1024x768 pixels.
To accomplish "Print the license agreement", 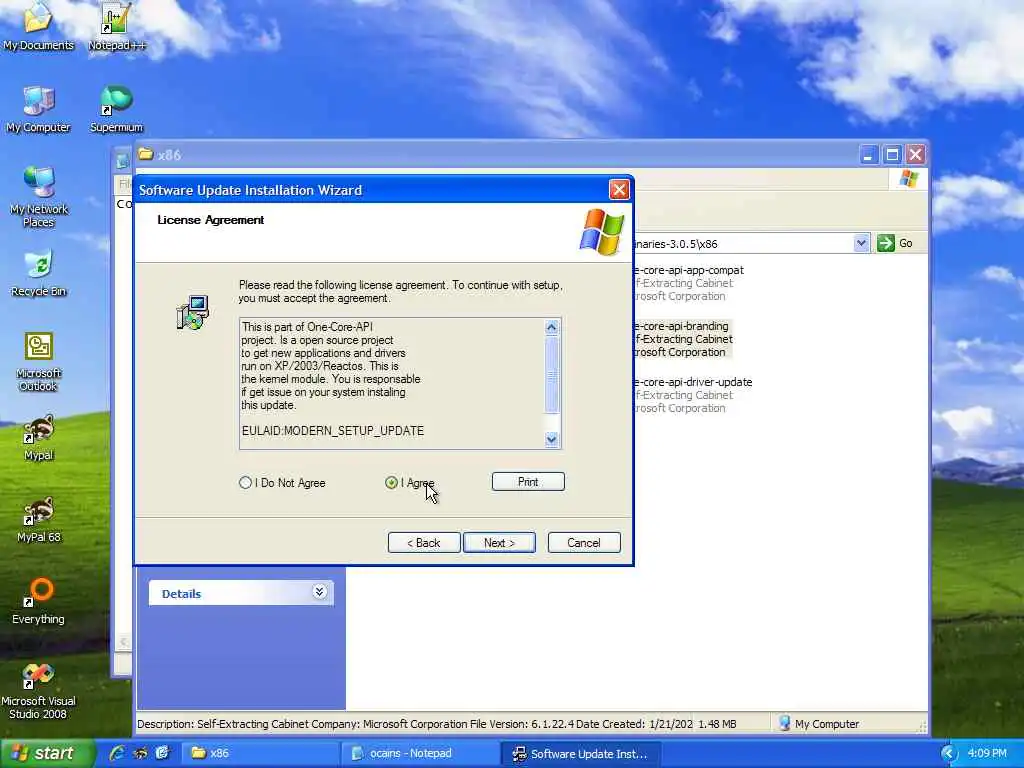I will [x=528, y=482].
